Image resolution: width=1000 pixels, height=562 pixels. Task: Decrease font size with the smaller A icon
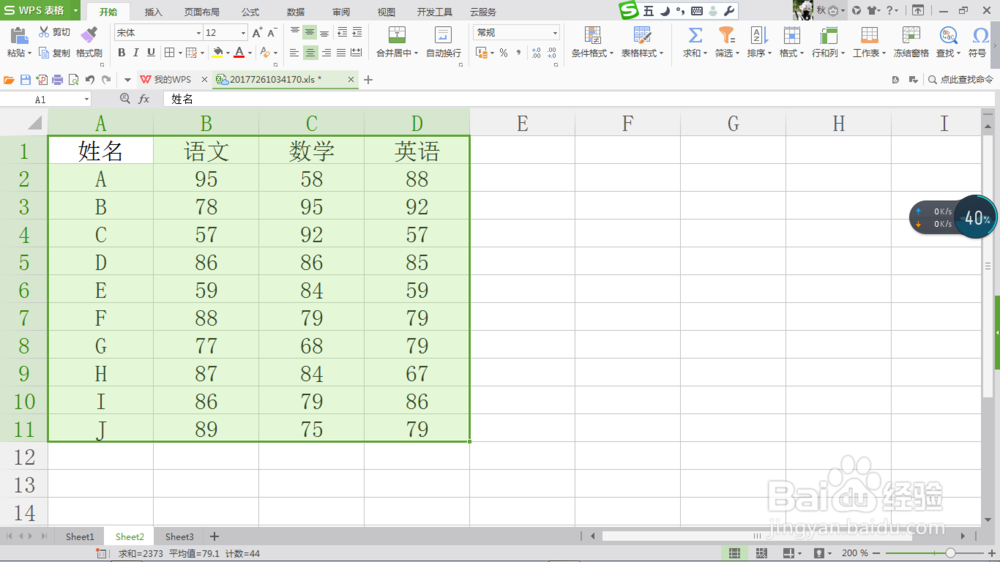pos(272,33)
